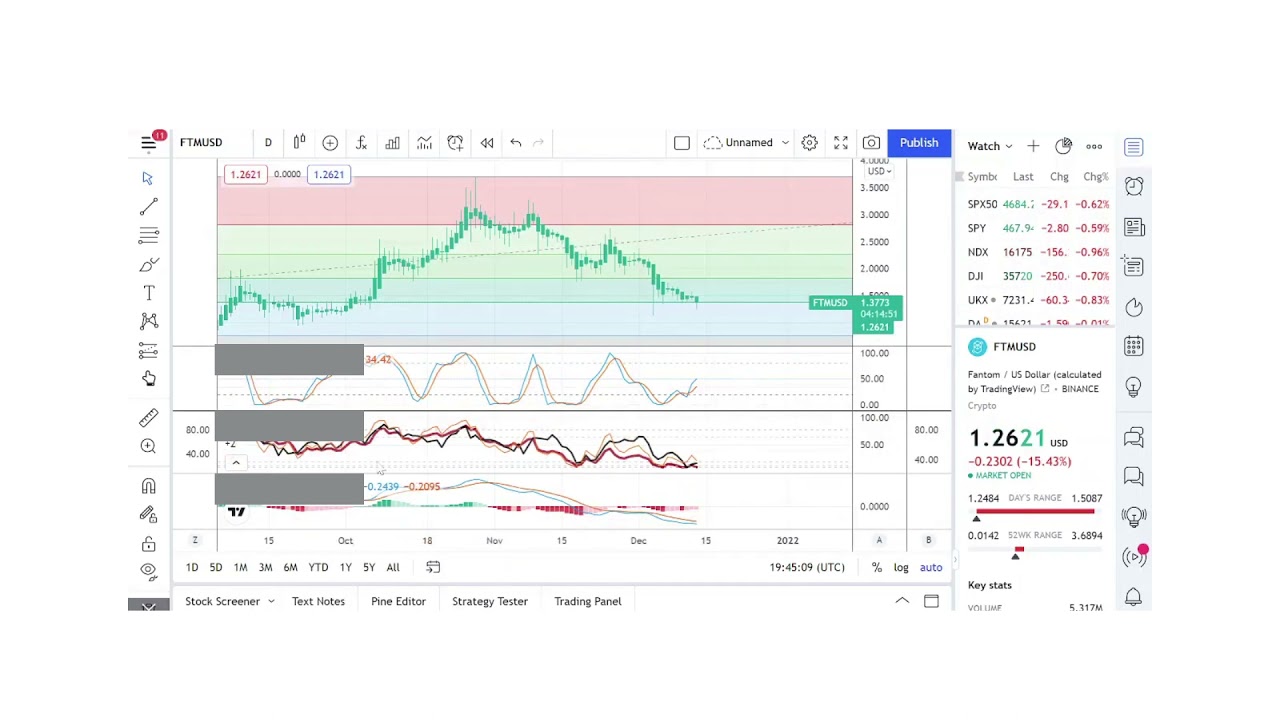This screenshot has width=1280, height=720.
Task: Open the fx indicators menu
Action: coord(361,143)
